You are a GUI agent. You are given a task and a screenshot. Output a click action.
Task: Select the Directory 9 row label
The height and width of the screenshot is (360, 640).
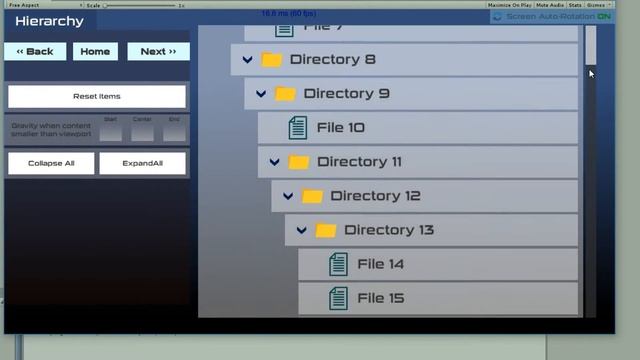tap(347, 94)
